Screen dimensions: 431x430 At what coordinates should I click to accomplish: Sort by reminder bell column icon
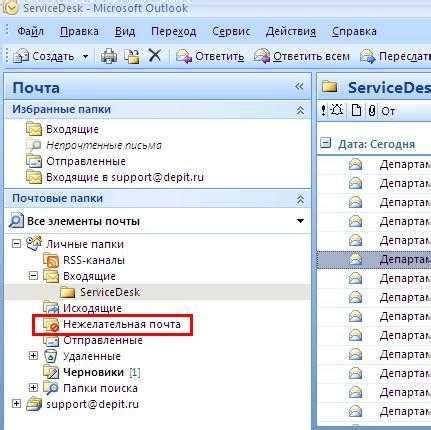[x=337, y=110]
